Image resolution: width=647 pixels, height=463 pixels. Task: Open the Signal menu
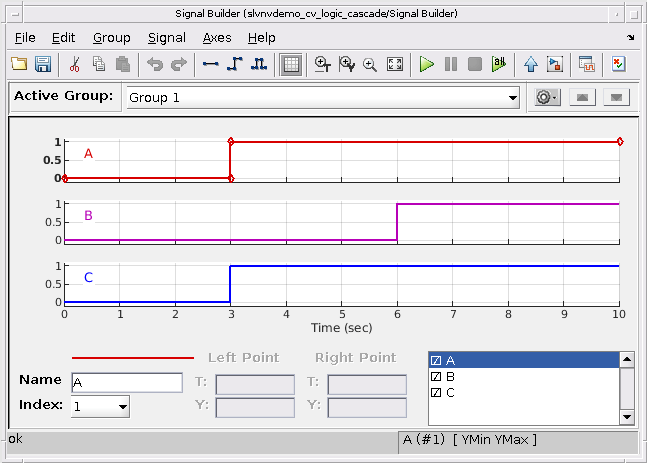pyautogui.click(x=167, y=38)
